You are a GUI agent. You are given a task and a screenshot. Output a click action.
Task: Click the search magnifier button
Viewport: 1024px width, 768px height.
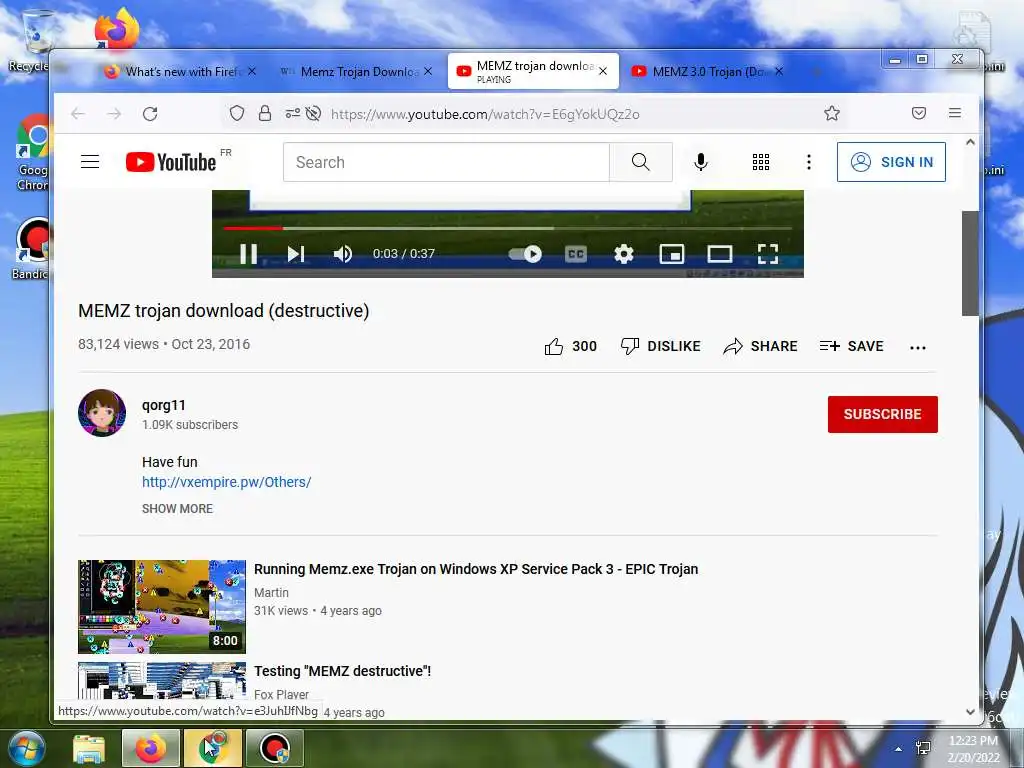[x=641, y=162]
